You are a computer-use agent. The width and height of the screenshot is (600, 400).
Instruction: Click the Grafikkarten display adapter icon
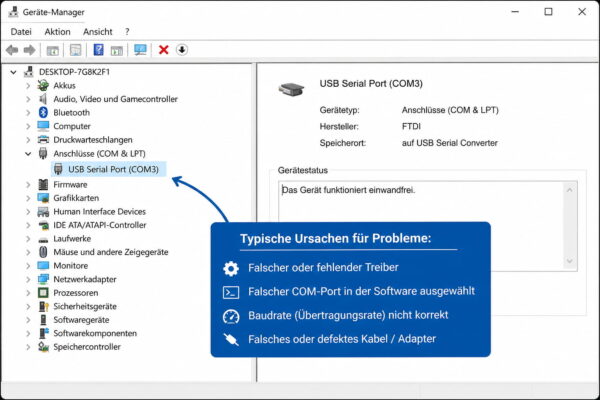click(43, 198)
